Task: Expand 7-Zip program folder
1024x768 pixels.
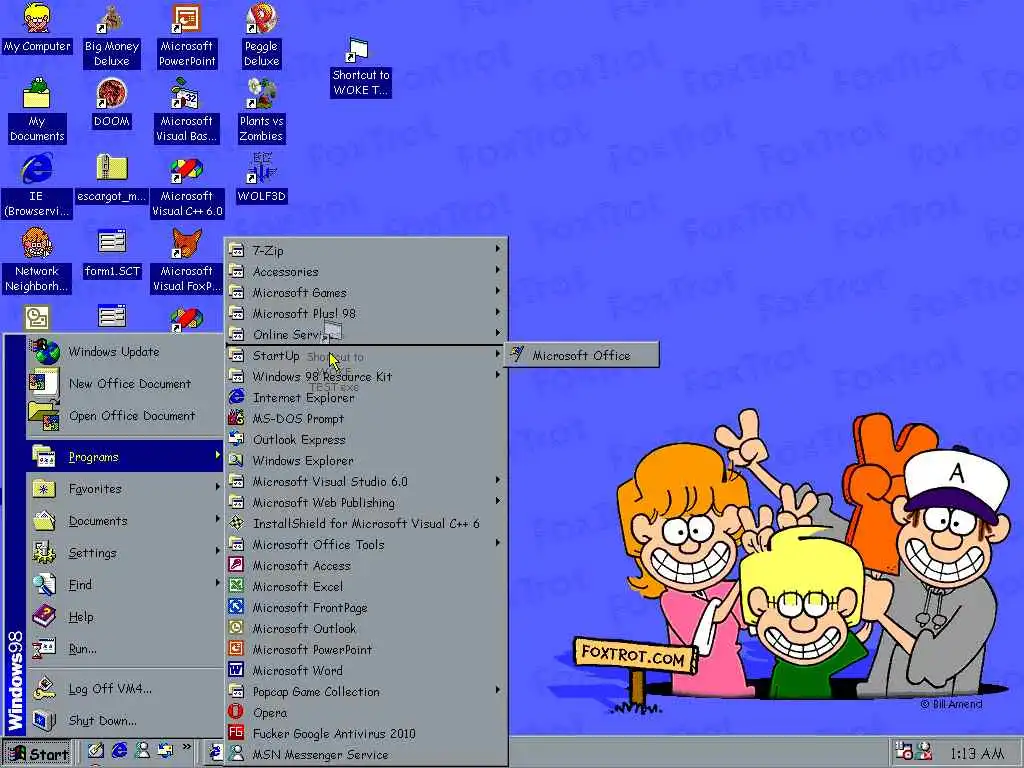Action: [x=366, y=250]
